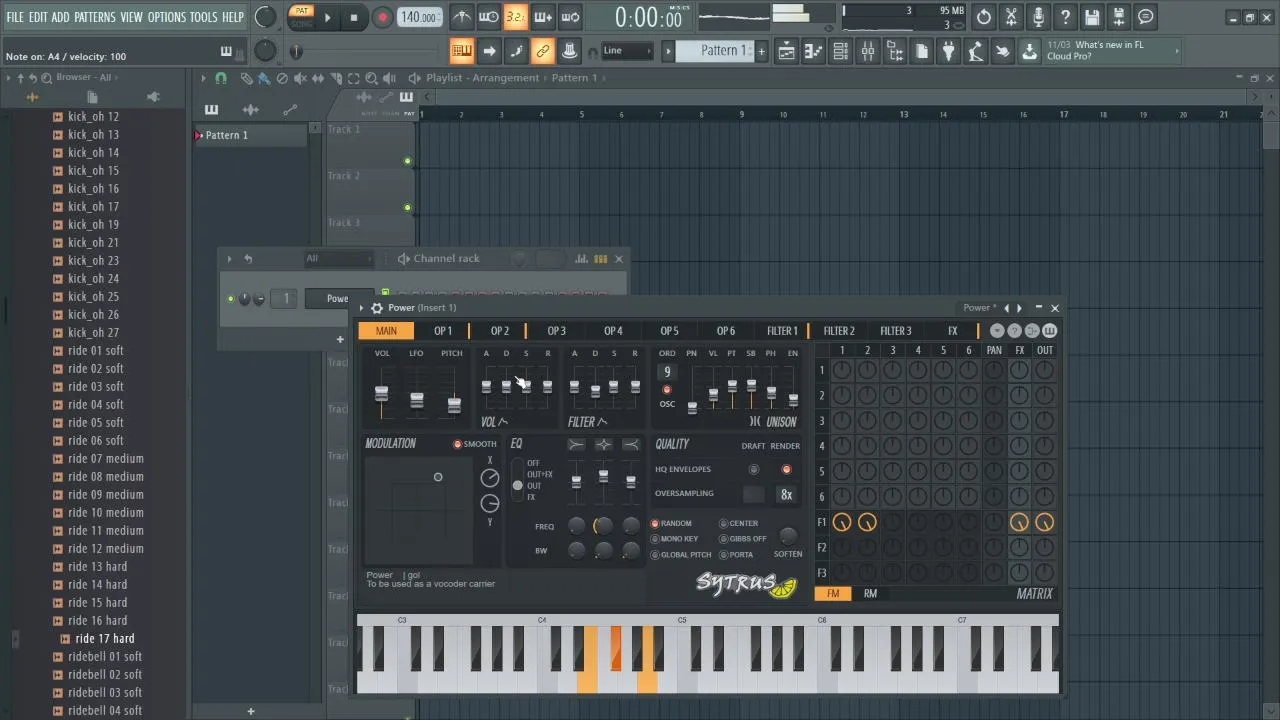Click the download content library icon
The width and height of the screenshot is (1280, 720).
[1029, 51]
